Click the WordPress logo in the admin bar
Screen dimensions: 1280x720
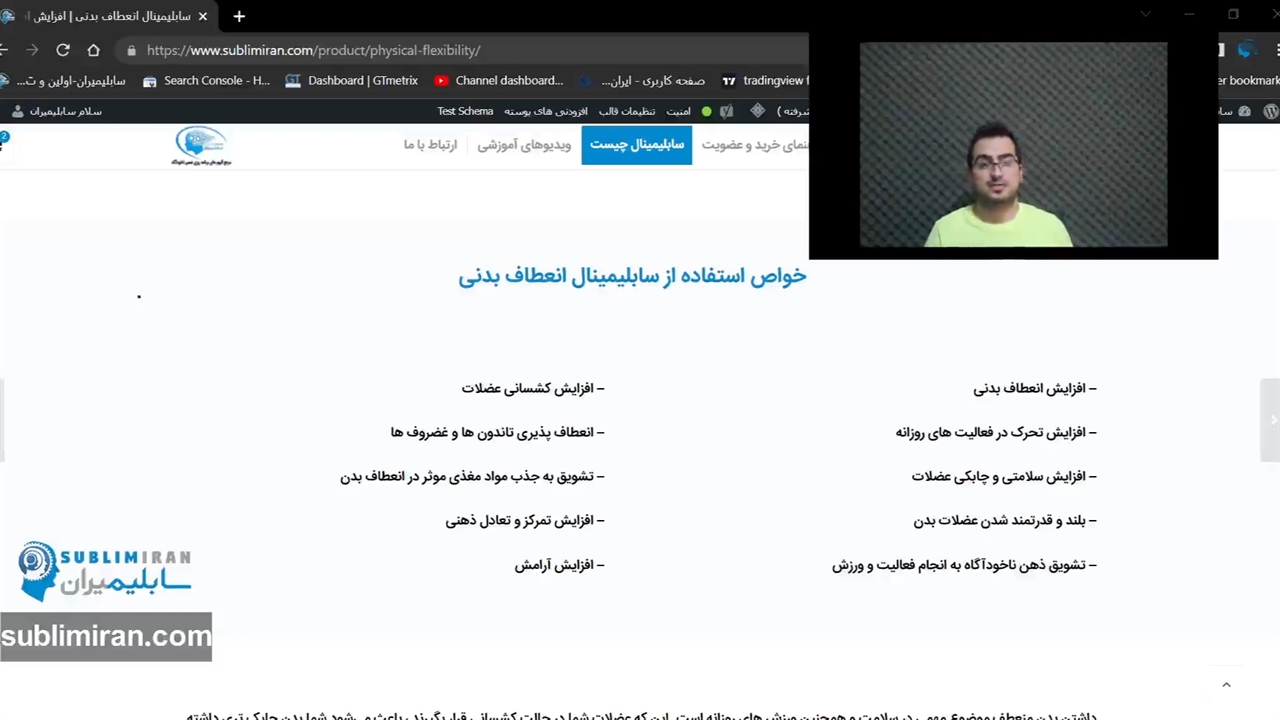(x=1271, y=111)
